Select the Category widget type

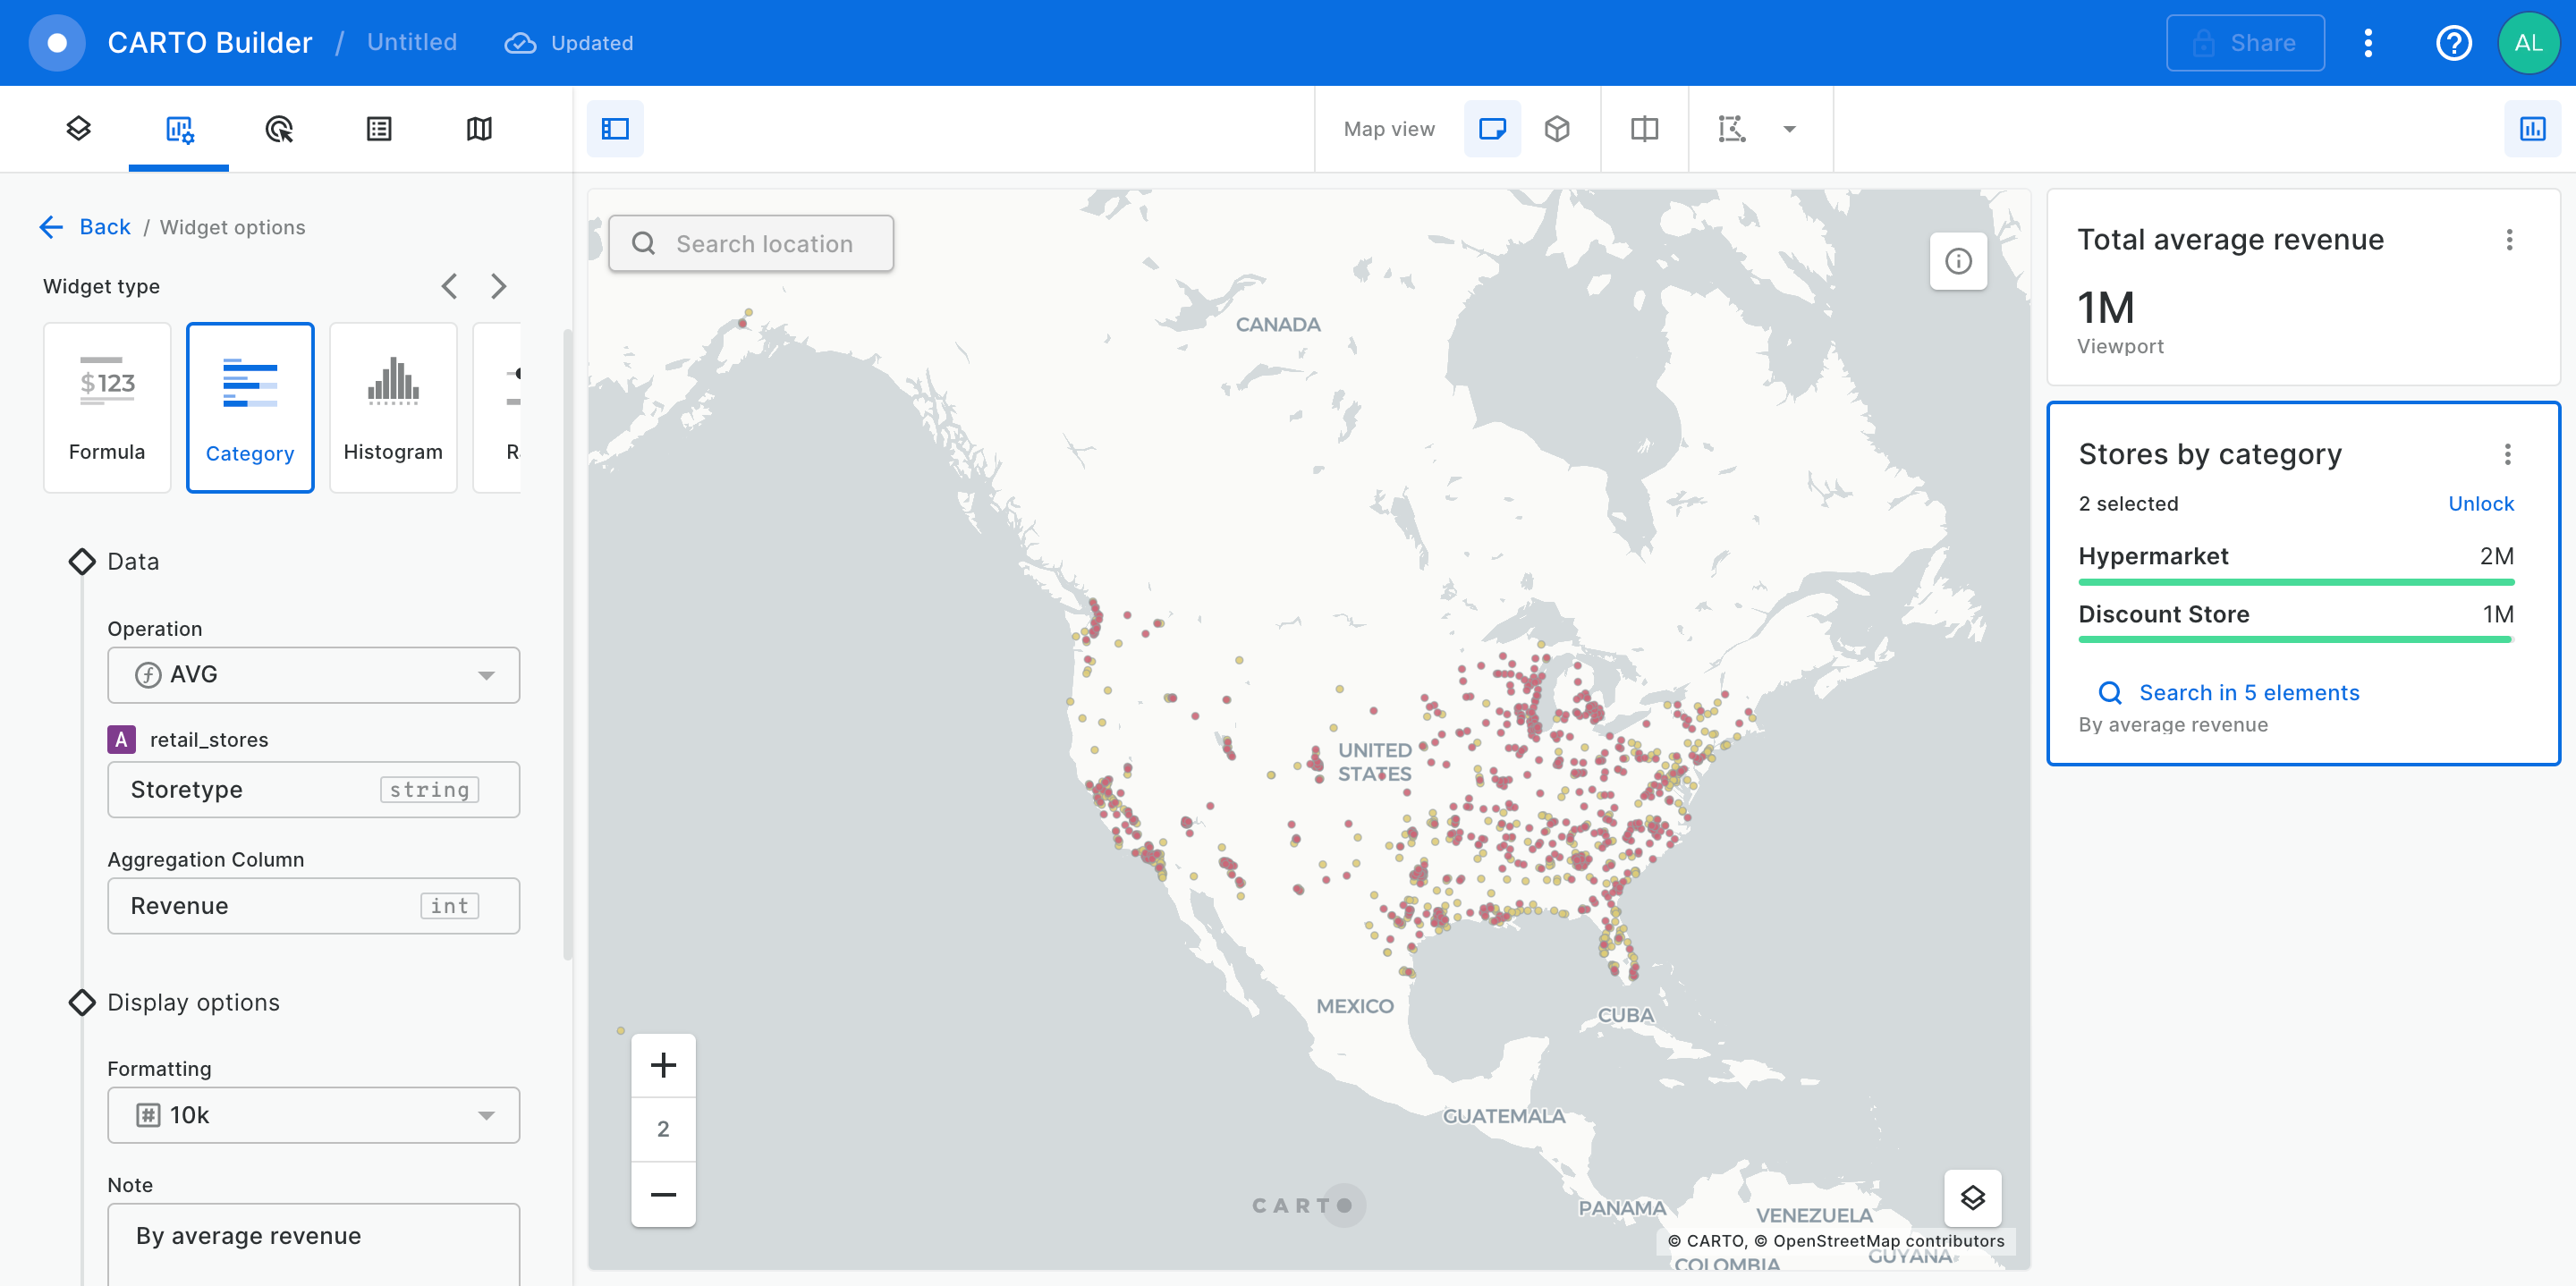tap(250, 407)
